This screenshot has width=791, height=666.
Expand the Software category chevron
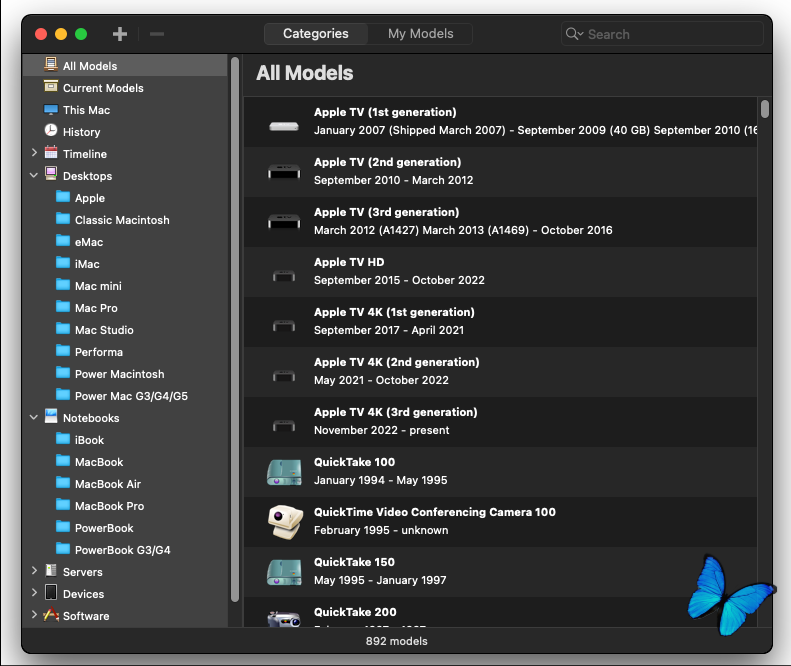34,615
